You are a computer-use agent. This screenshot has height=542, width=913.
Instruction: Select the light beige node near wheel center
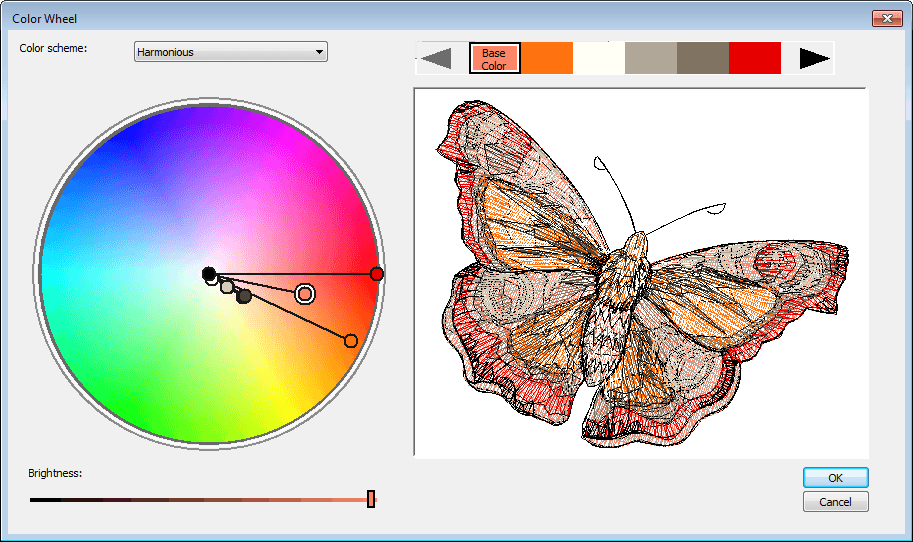tap(227, 287)
